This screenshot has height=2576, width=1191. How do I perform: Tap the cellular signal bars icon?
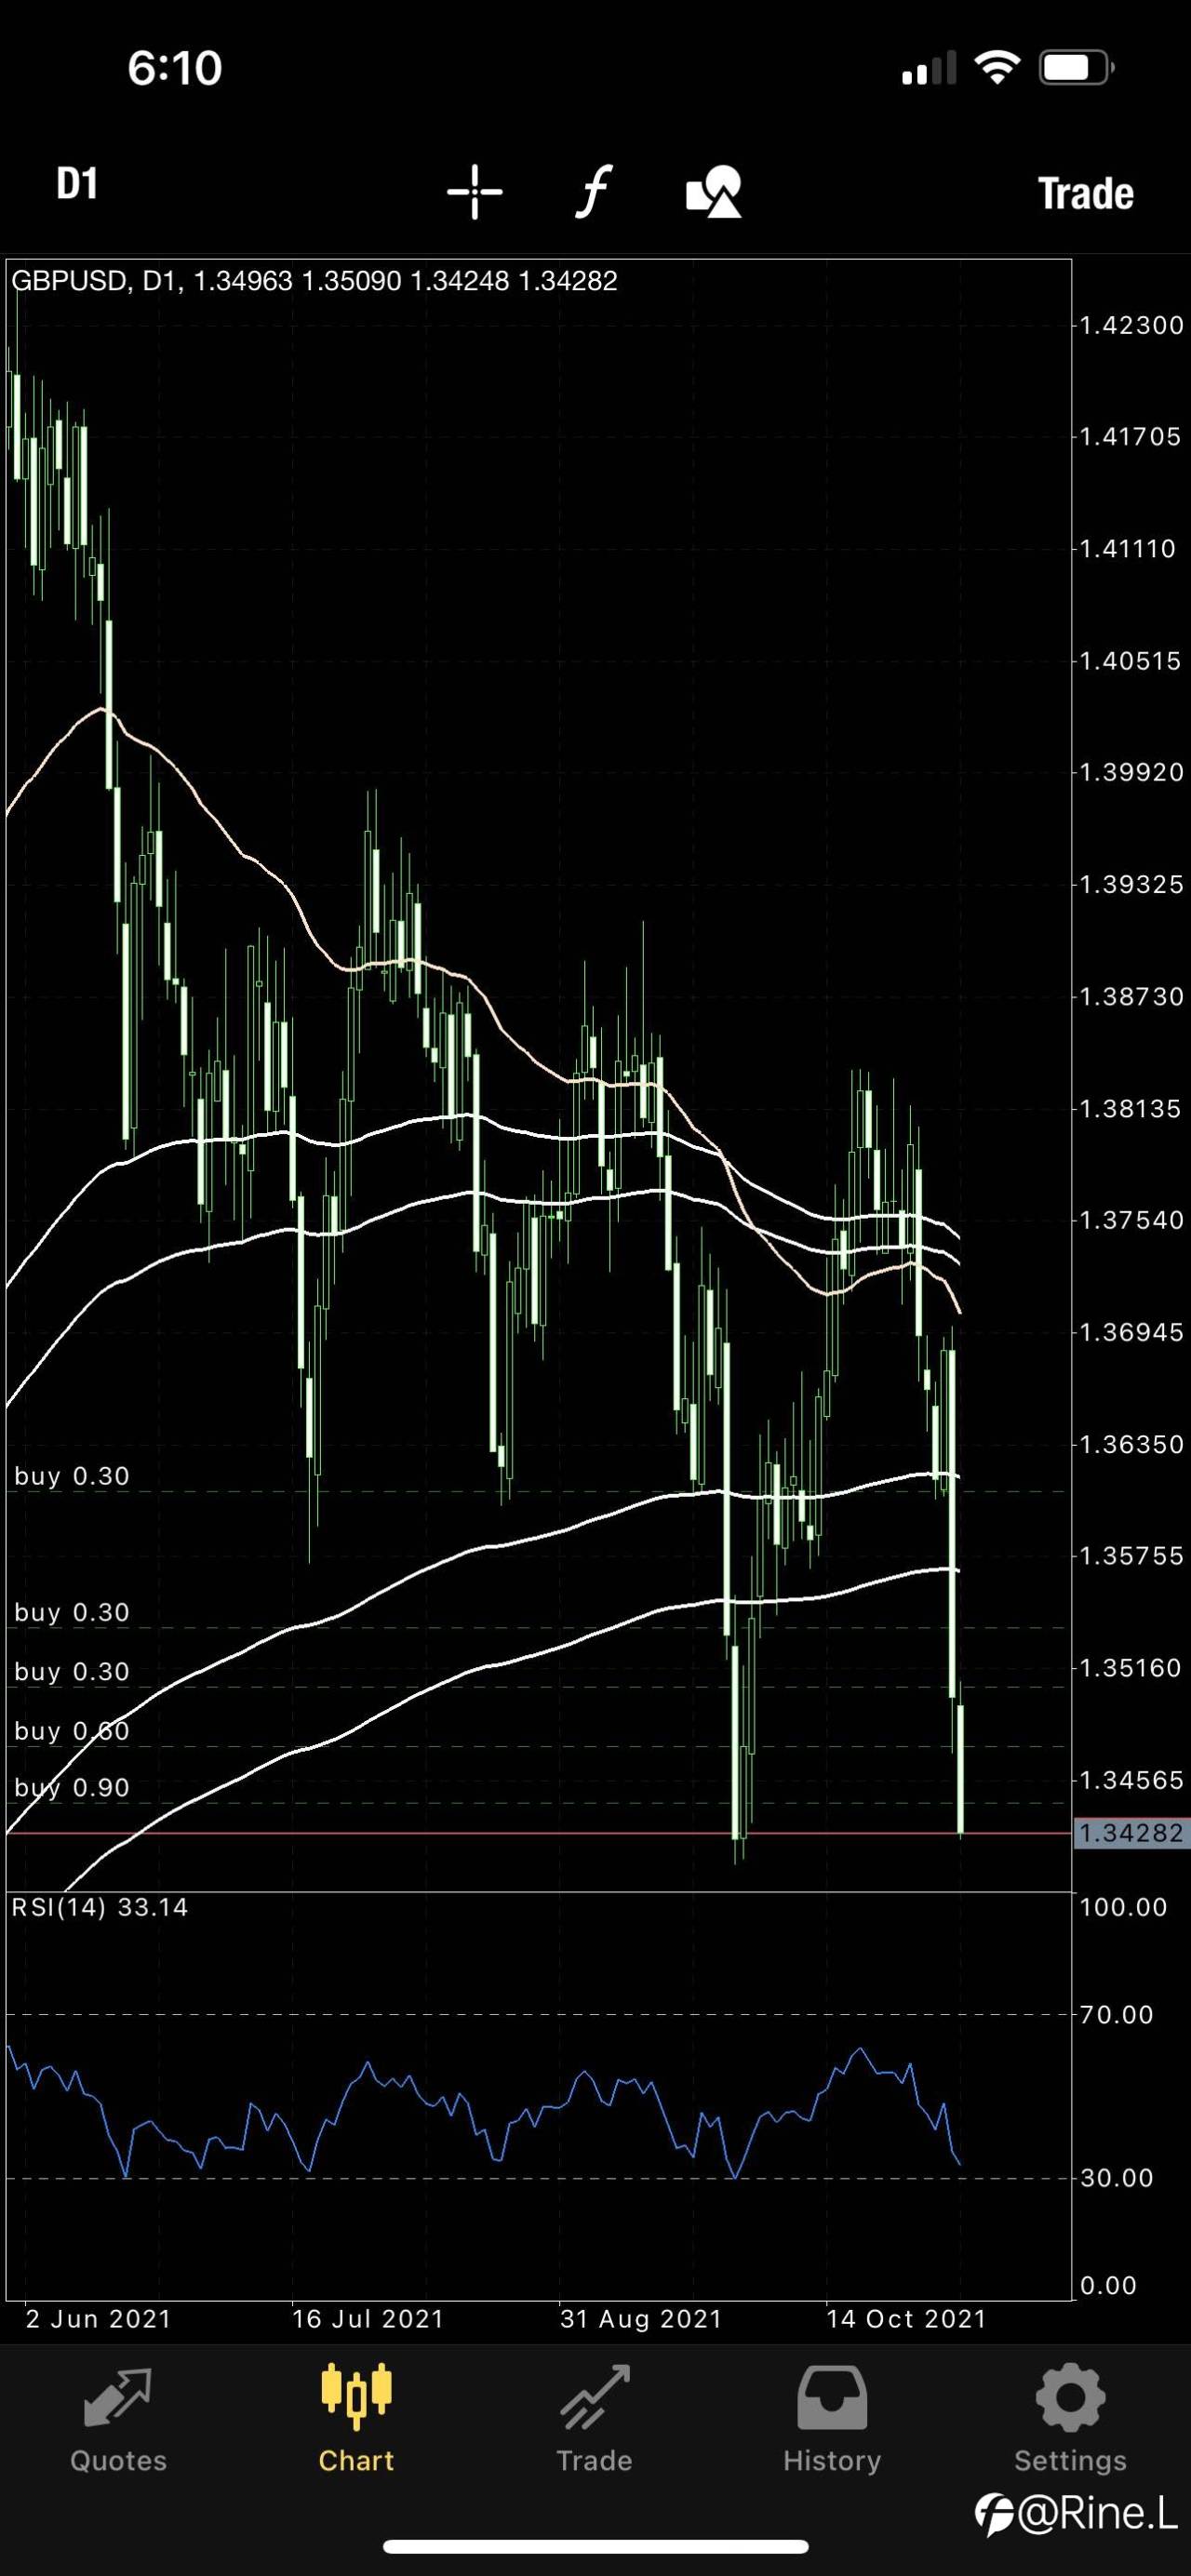(x=929, y=69)
